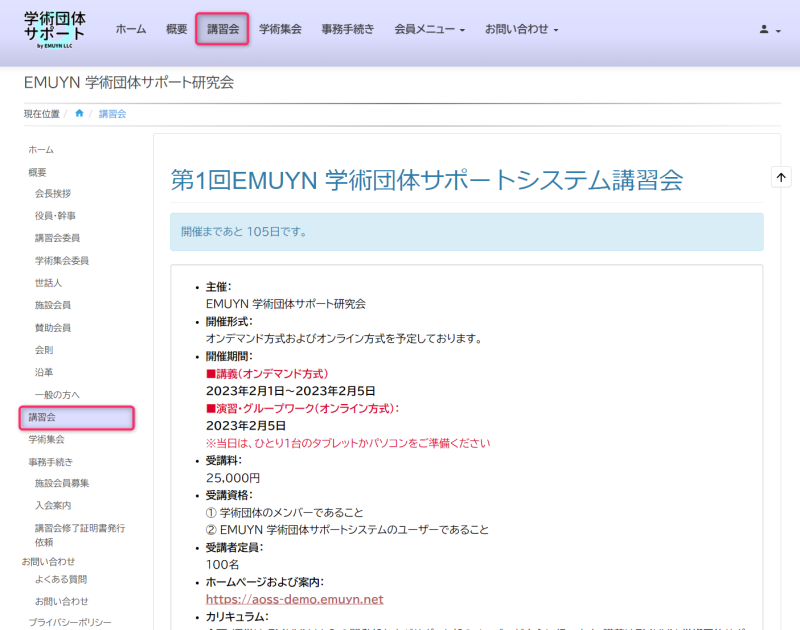The width and height of the screenshot is (800, 630).
Task: Open 講習会修了証明書発行依頼 in the sidebar
Action: tap(80, 534)
